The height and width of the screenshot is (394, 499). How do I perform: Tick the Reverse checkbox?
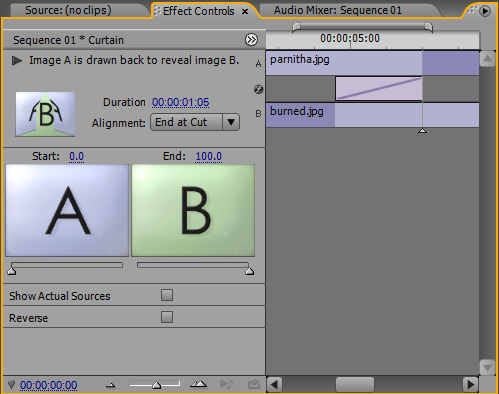click(167, 317)
